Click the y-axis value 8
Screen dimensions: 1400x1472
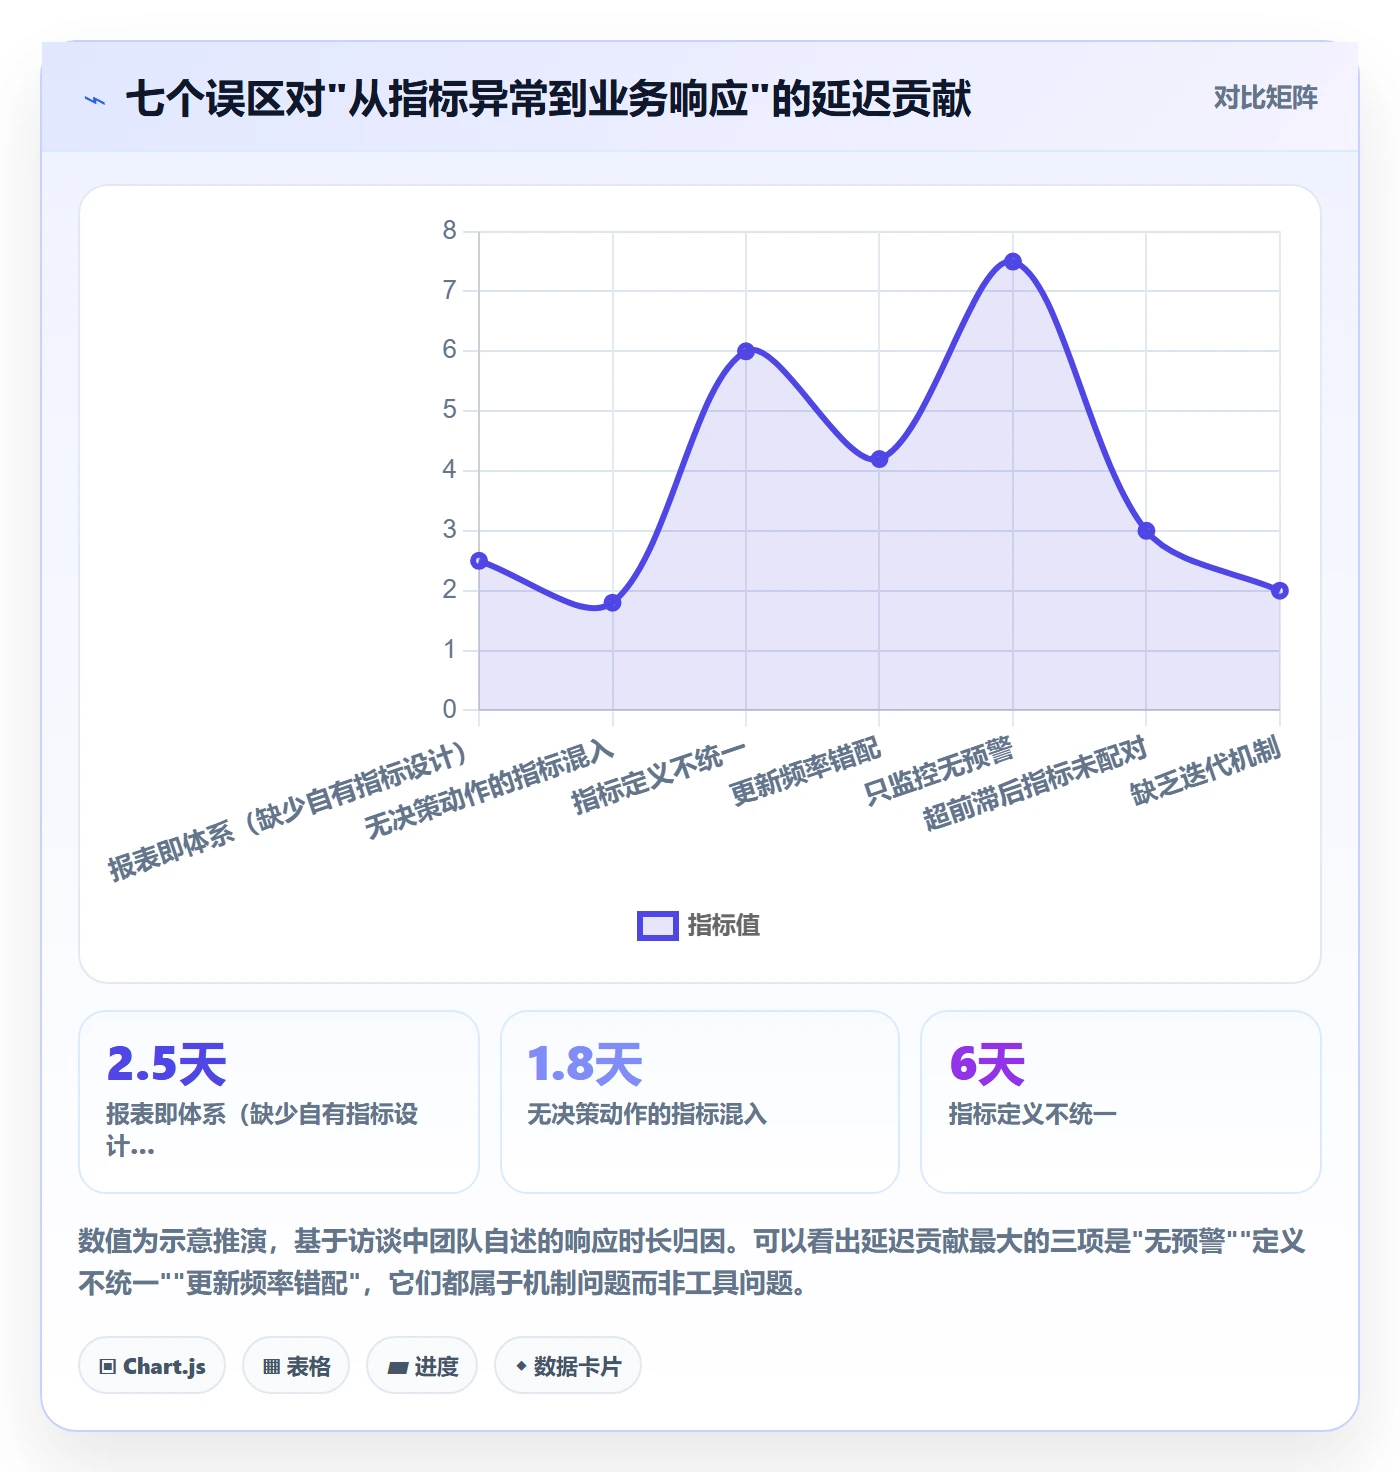[450, 231]
